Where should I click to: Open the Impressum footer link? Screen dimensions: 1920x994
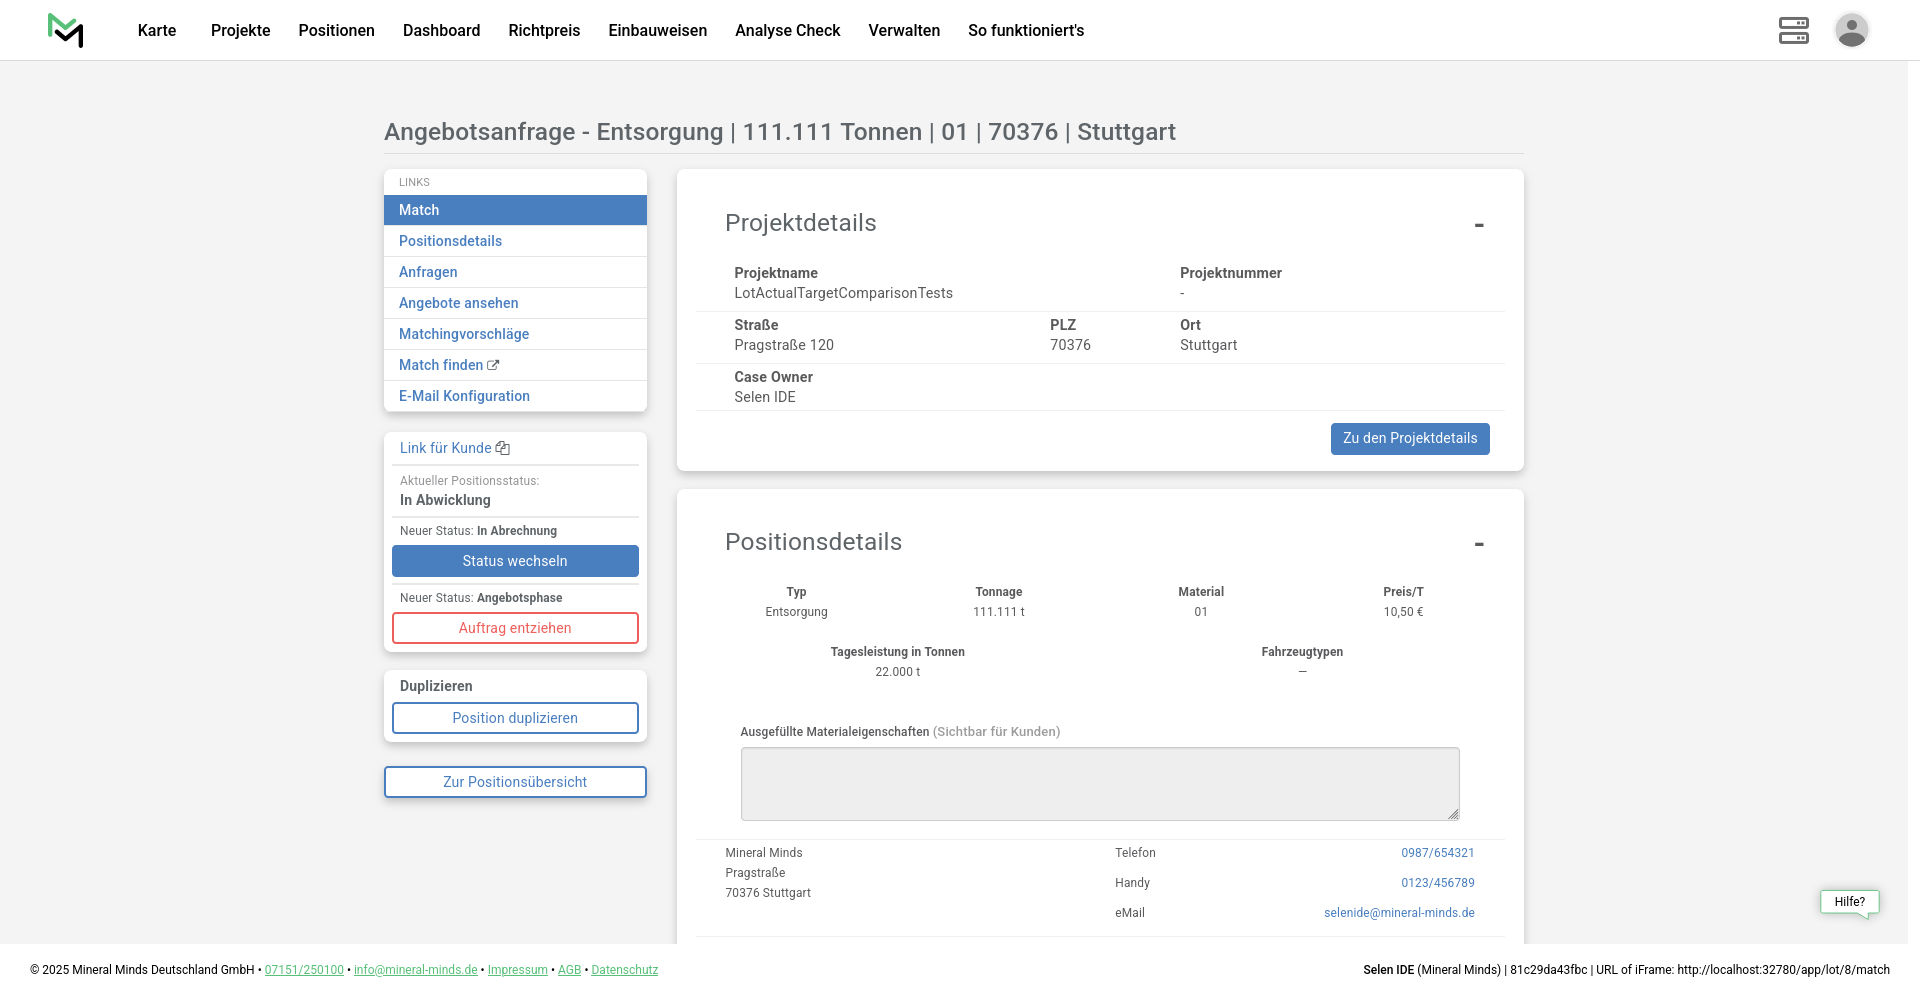[x=517, y=970]
